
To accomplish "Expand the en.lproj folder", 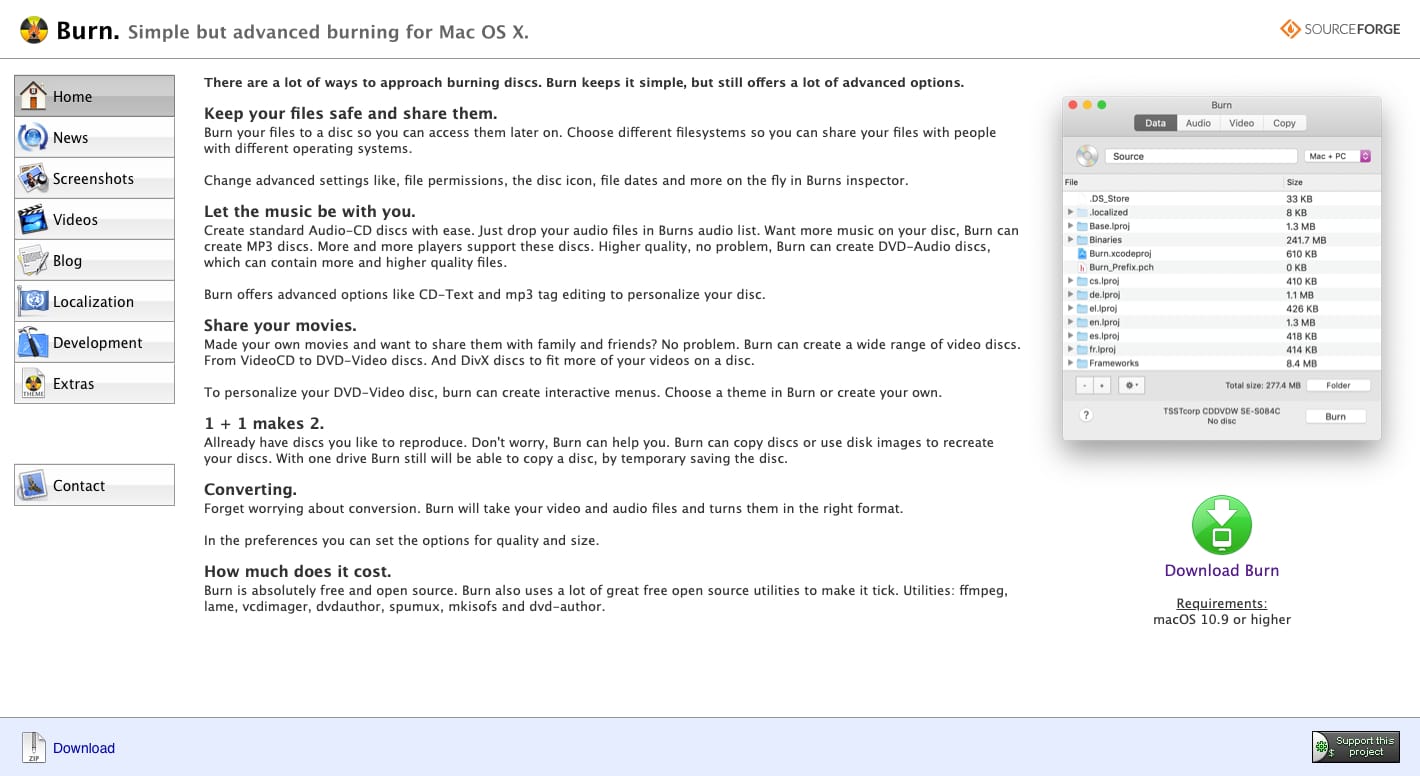I will coord(1070,322).
